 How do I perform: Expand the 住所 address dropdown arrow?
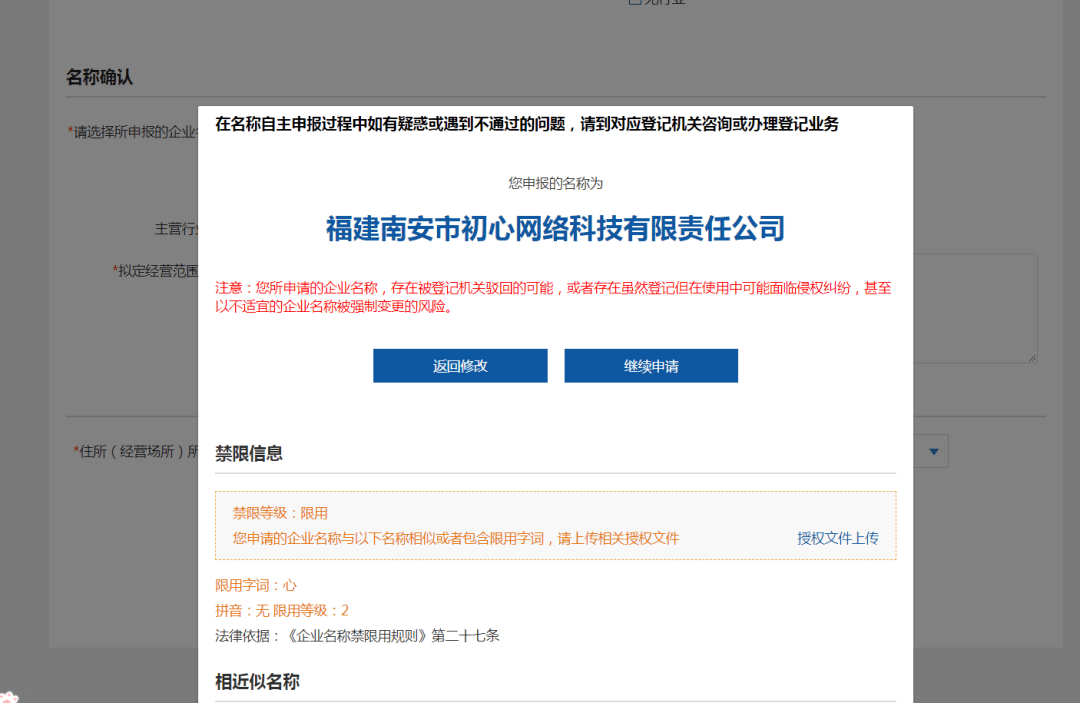pos(933,452)
